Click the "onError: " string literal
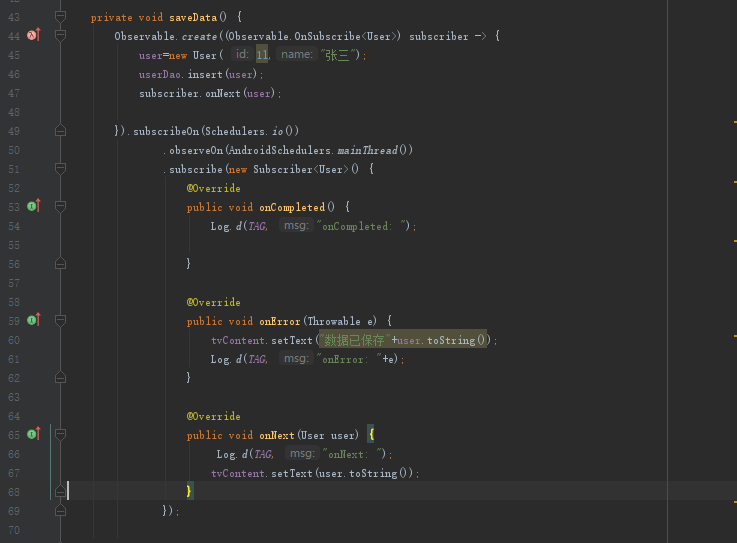 tap(349, 359)
